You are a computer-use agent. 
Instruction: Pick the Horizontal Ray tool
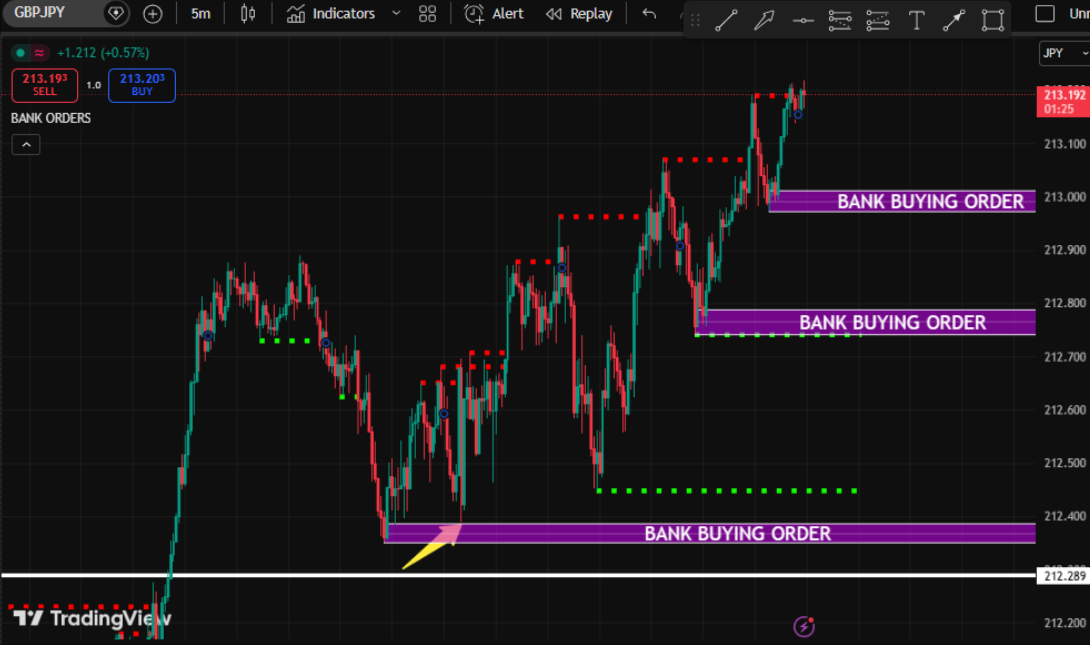(x=803, y=20)
